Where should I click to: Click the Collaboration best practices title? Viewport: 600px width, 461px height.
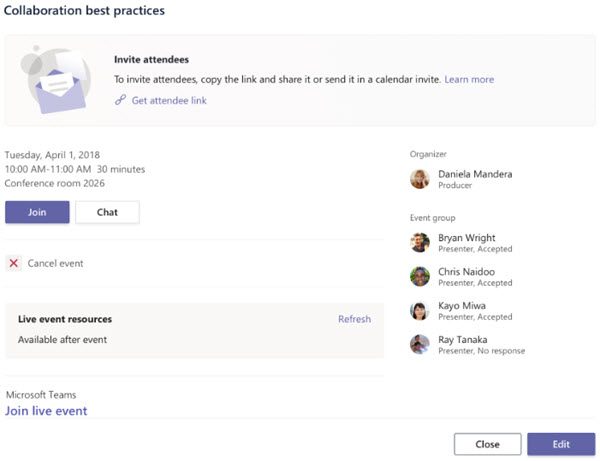point(85,11)
